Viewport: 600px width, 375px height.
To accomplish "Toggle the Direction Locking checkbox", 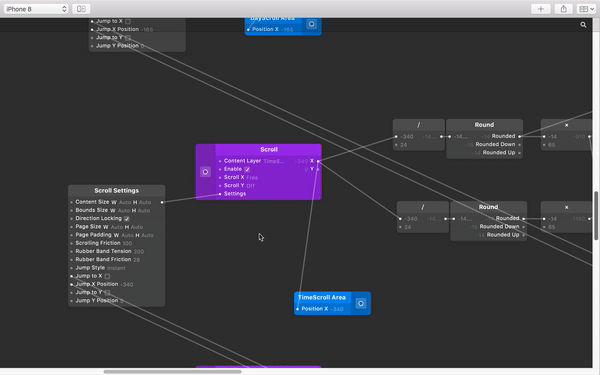I will 127,218.
